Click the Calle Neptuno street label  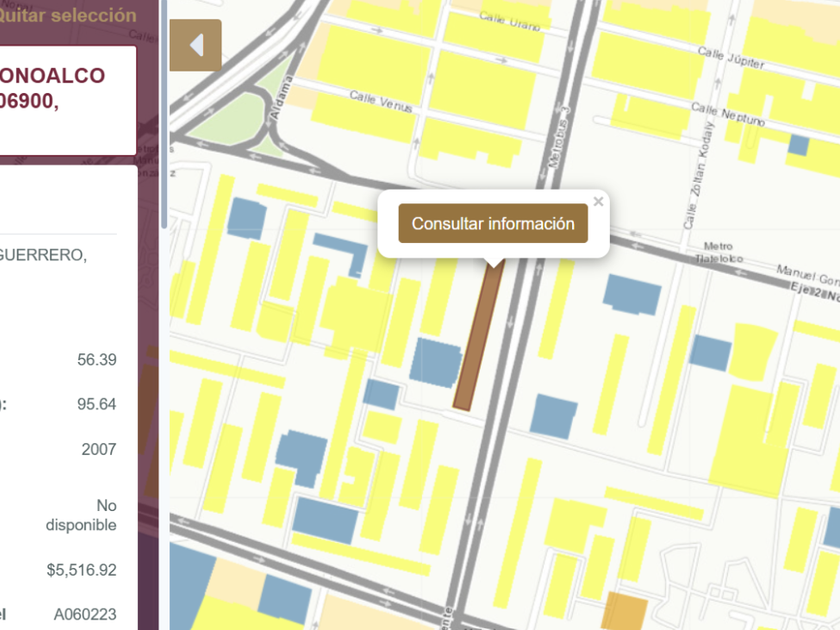tap(728, 115)
